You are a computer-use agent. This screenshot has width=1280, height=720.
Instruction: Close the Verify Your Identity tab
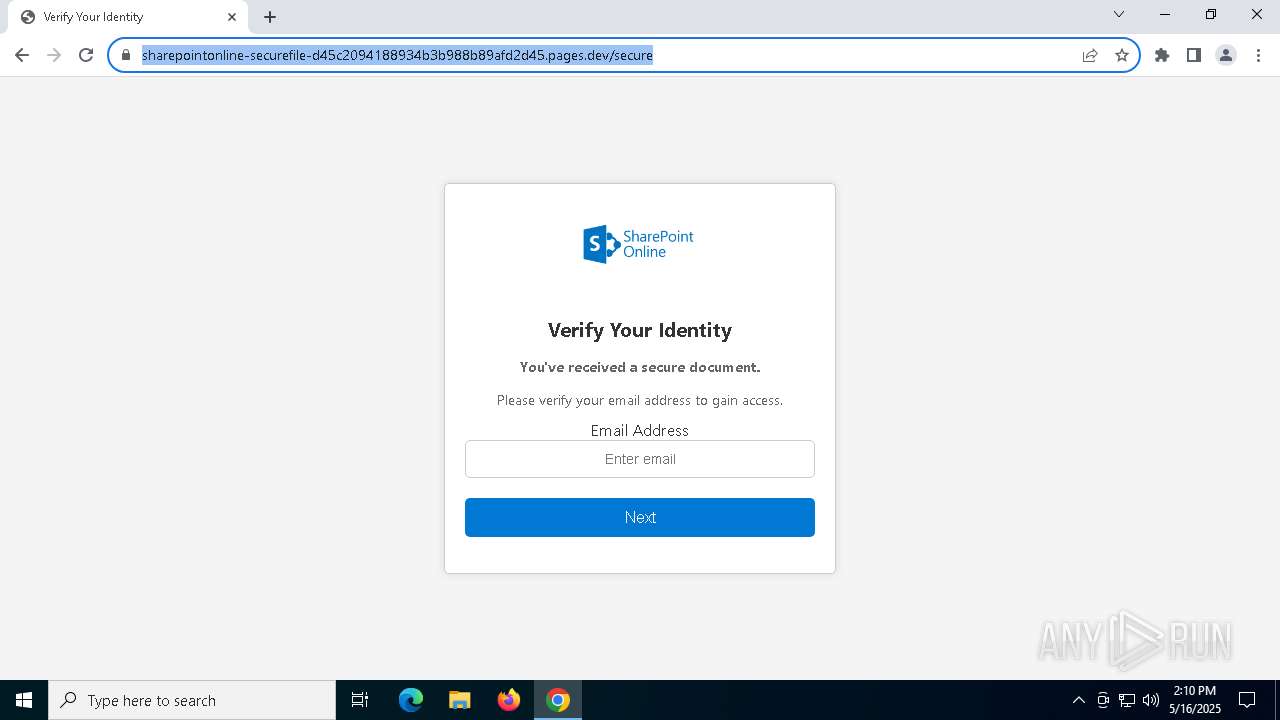[232, 17]
